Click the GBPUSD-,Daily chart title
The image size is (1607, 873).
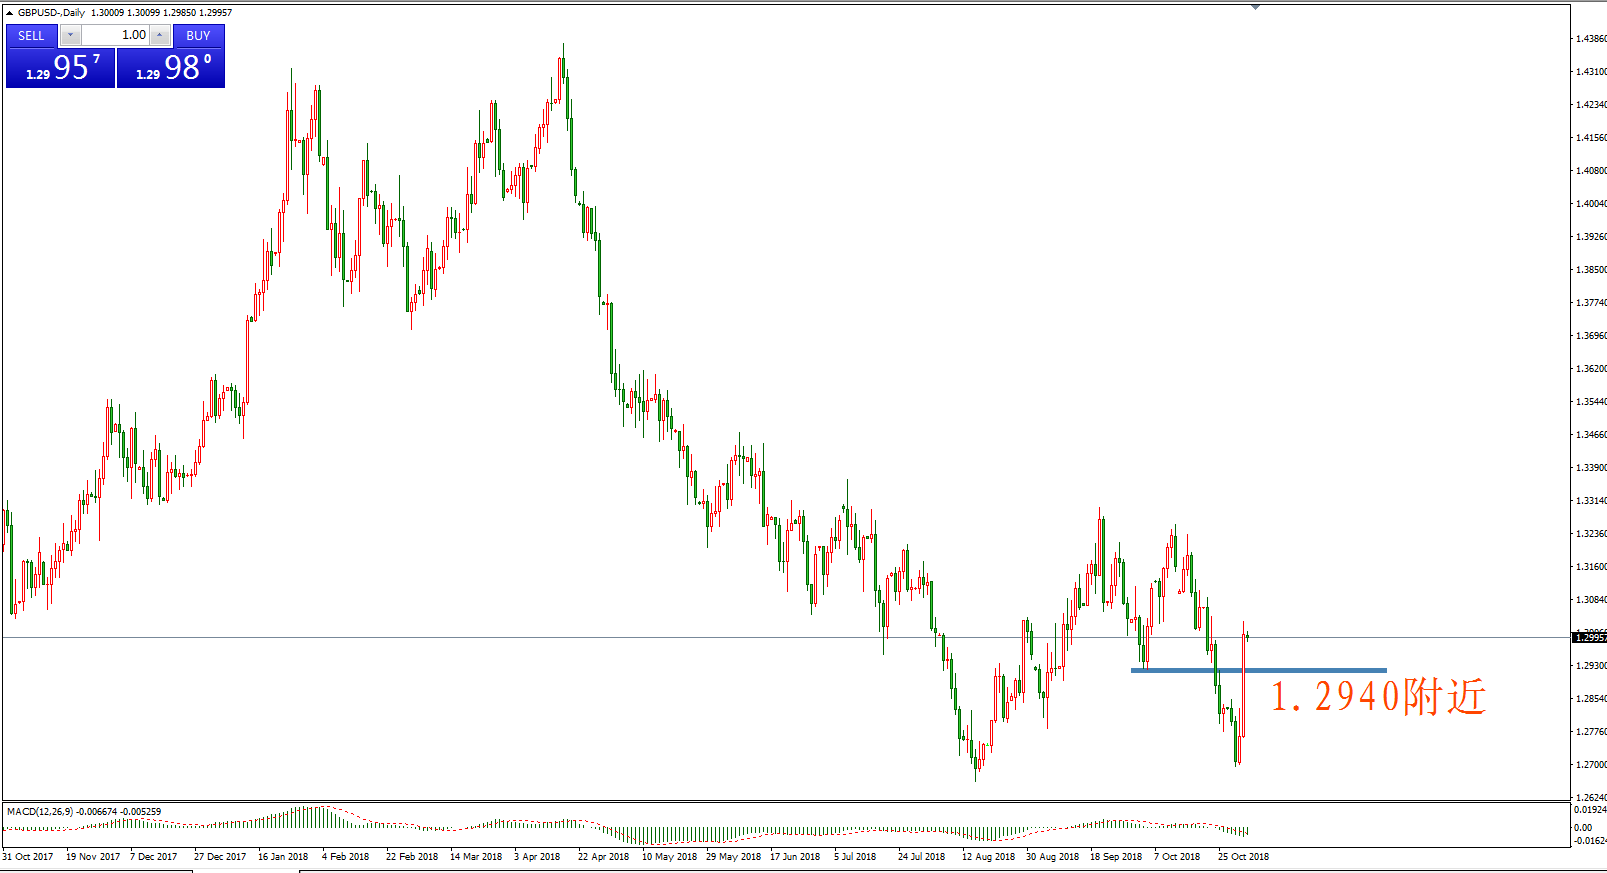51,13
